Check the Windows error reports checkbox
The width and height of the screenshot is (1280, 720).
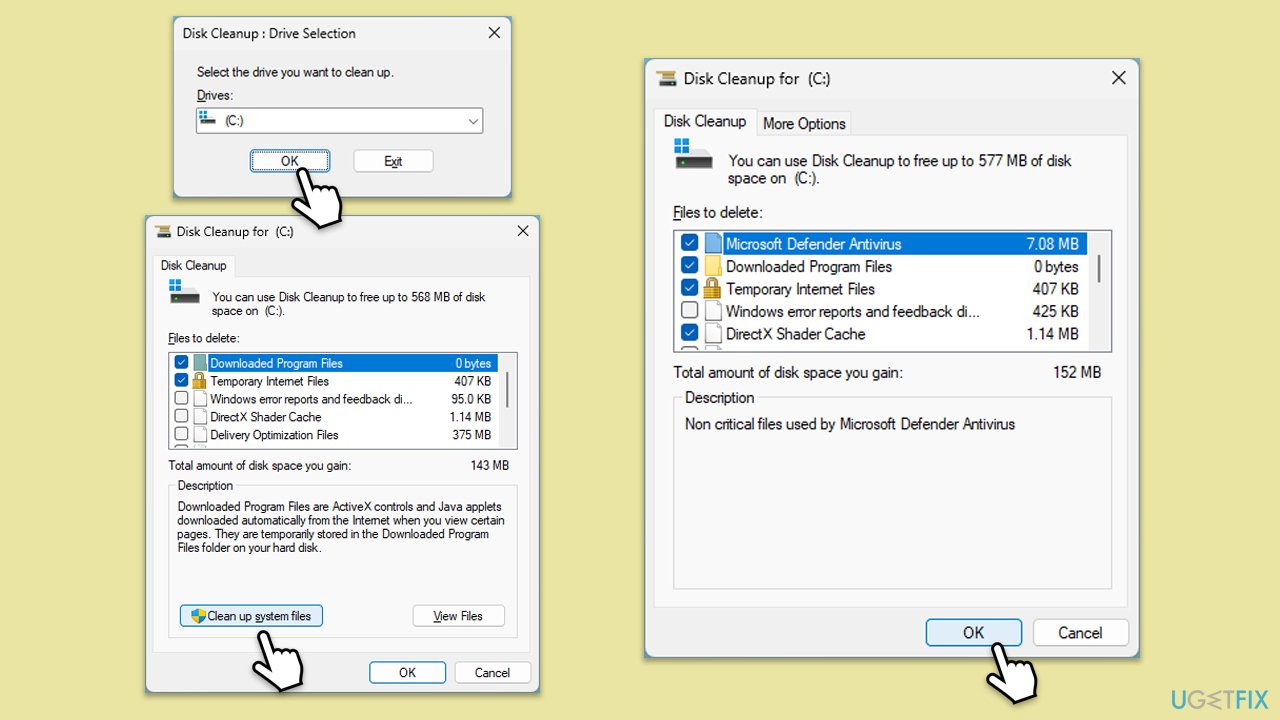click(x=689, y=311)
